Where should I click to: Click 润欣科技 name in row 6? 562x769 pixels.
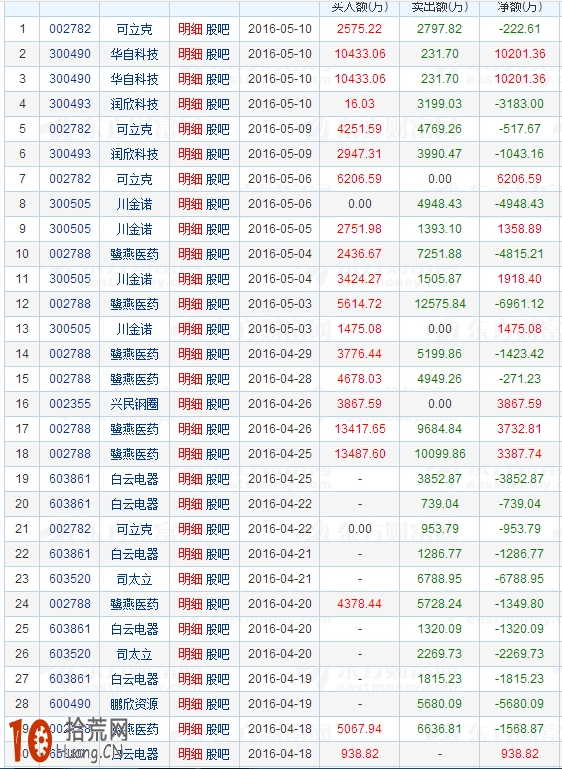[x=134, y=154]
